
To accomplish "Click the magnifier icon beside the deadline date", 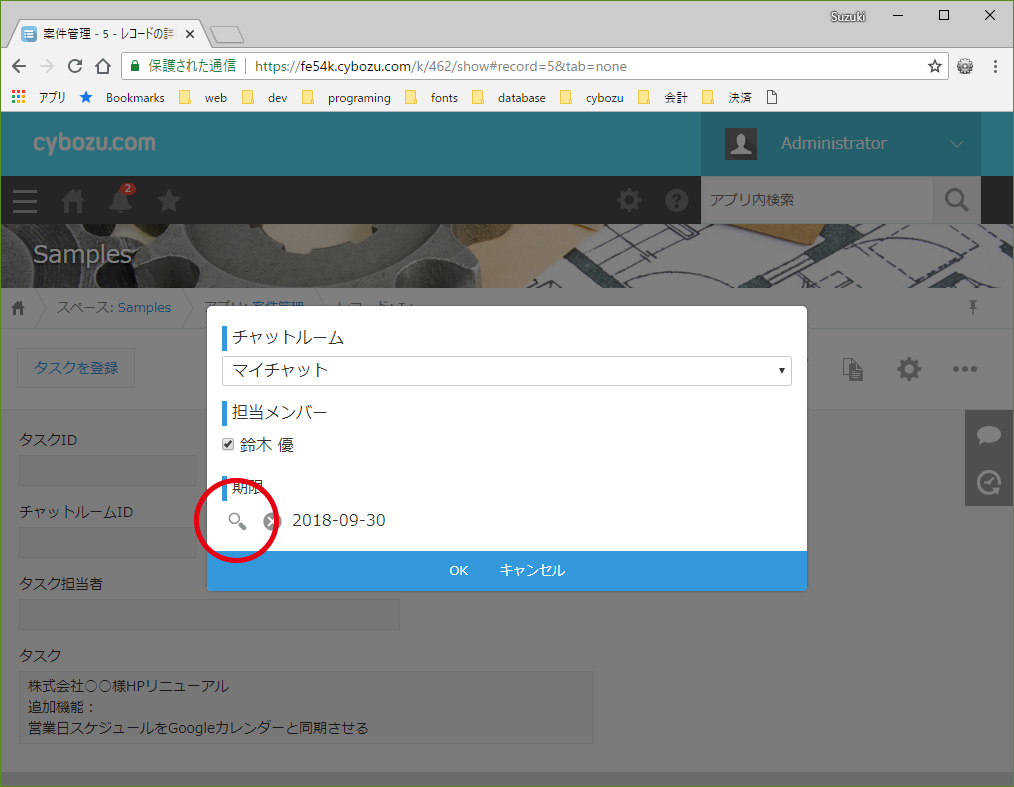I will (237, 521).
